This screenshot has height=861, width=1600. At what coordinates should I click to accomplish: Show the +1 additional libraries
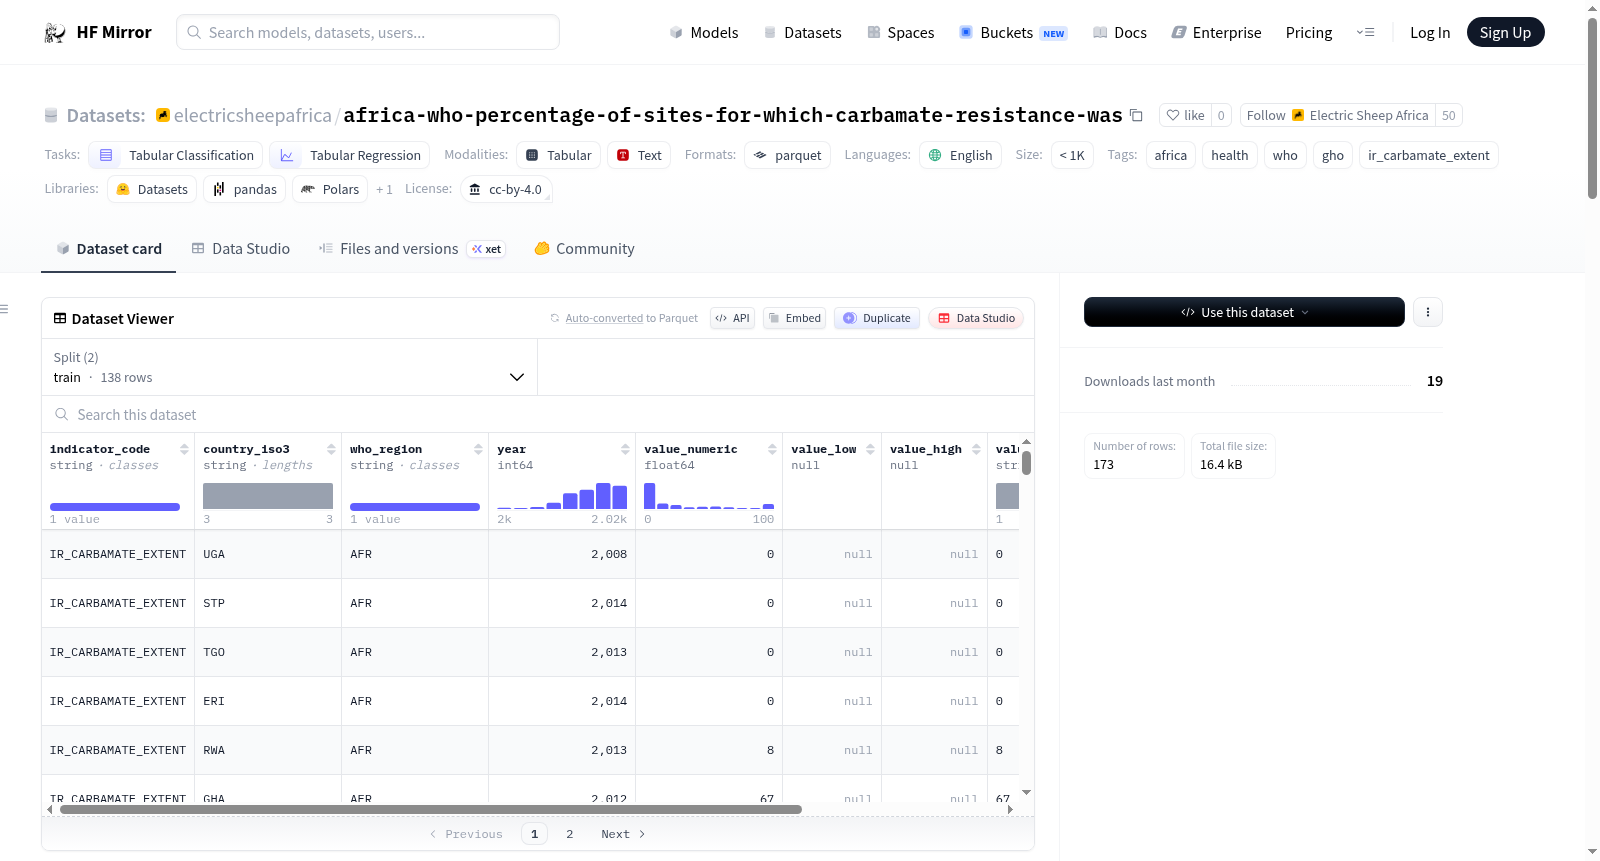pos(384,189)
